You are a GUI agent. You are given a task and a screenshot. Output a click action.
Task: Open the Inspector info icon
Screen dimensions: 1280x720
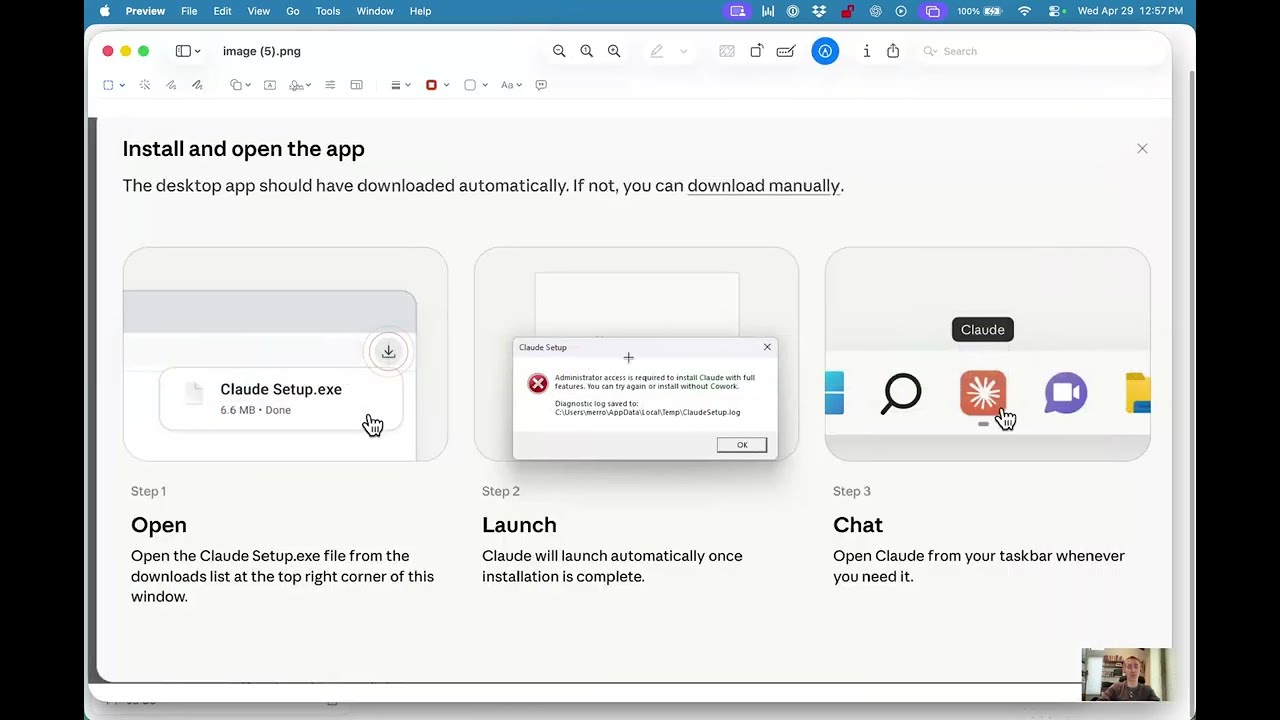click(x=866, y=51)
